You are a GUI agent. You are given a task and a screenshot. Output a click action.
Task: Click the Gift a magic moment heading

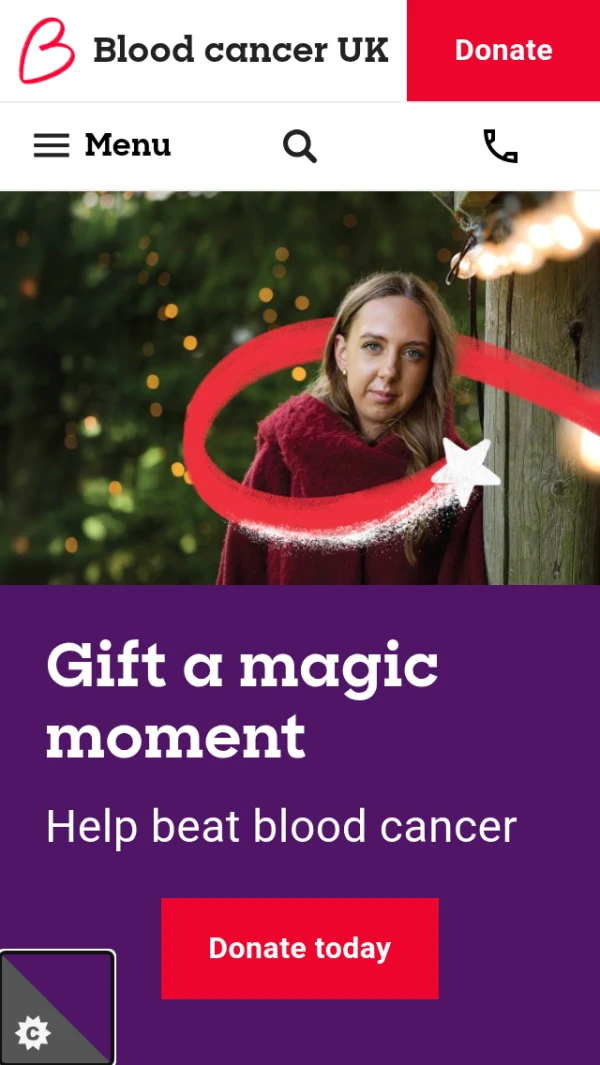coord(243,701)
